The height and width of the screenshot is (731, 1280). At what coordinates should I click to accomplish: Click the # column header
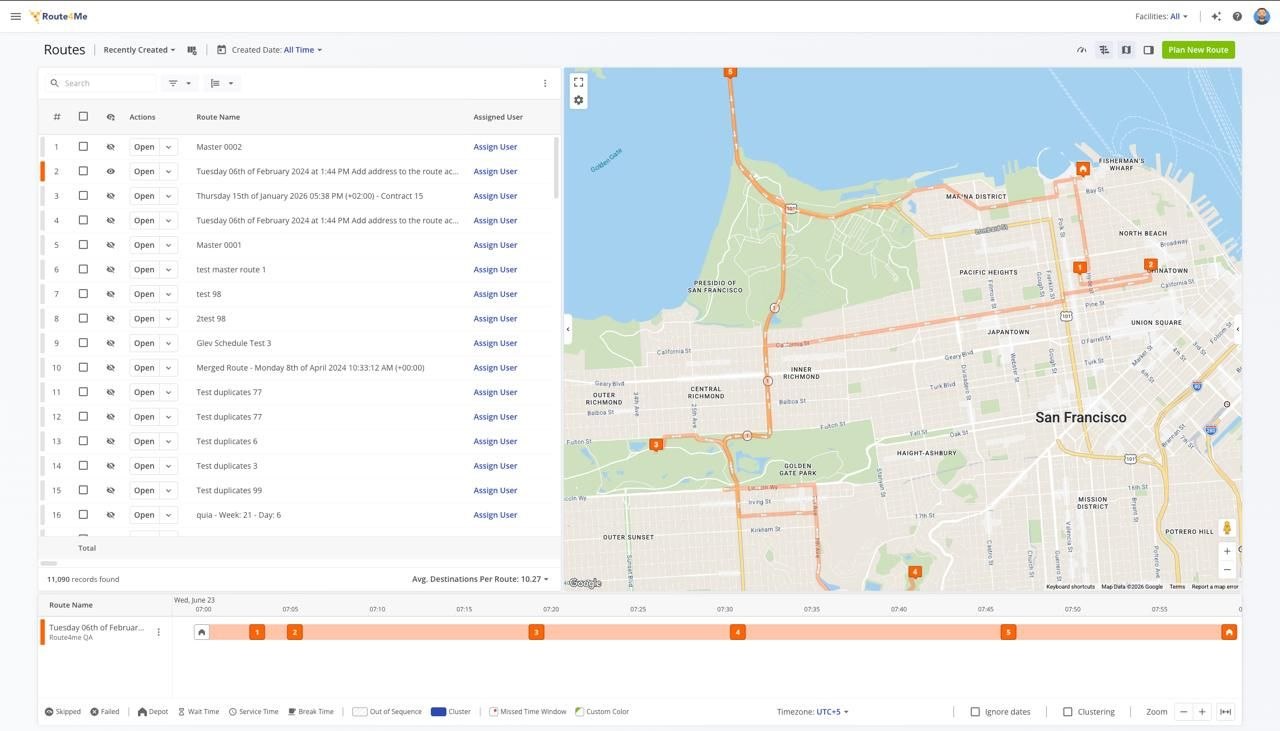point(56,117)
